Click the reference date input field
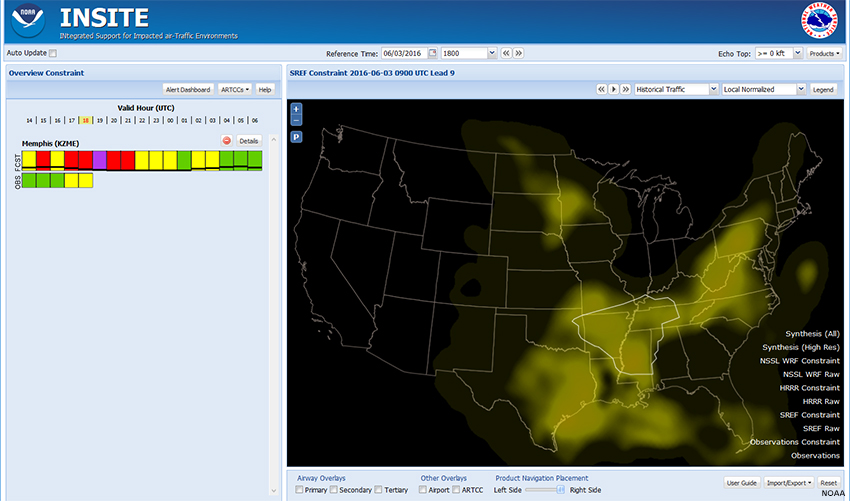The height and width of the screenshot is (501, 850). point(404,53)
